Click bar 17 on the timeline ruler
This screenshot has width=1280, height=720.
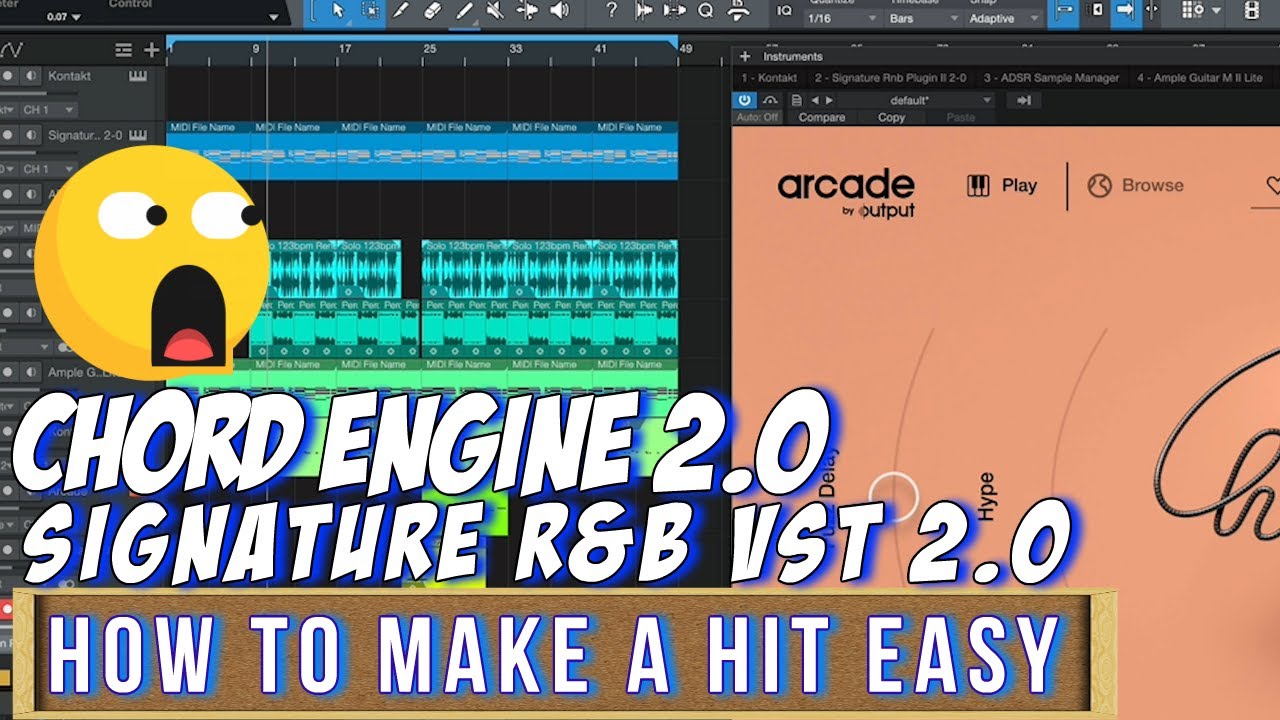(x=345, y=49)
